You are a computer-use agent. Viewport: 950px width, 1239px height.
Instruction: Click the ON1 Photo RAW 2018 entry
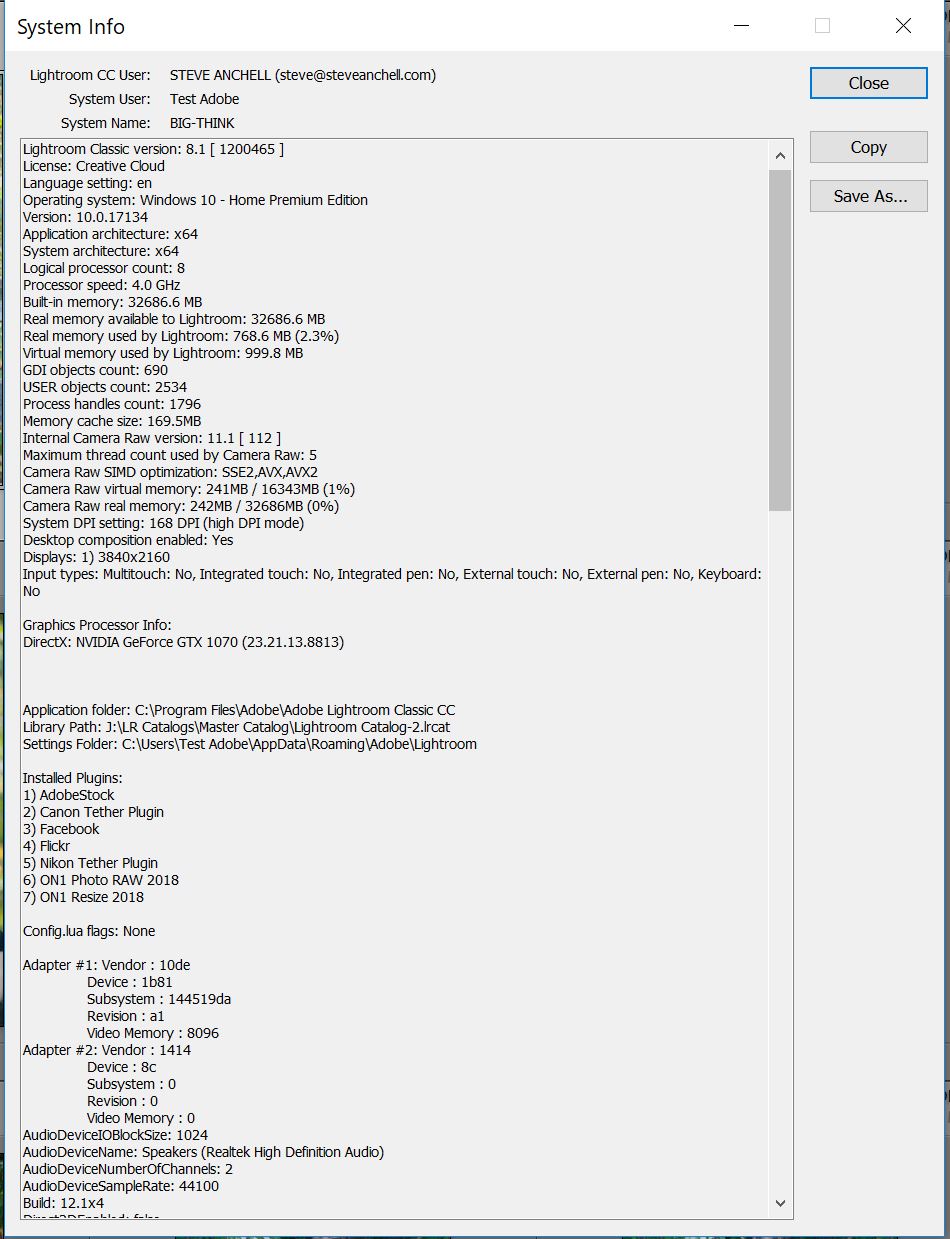point(101,880)
